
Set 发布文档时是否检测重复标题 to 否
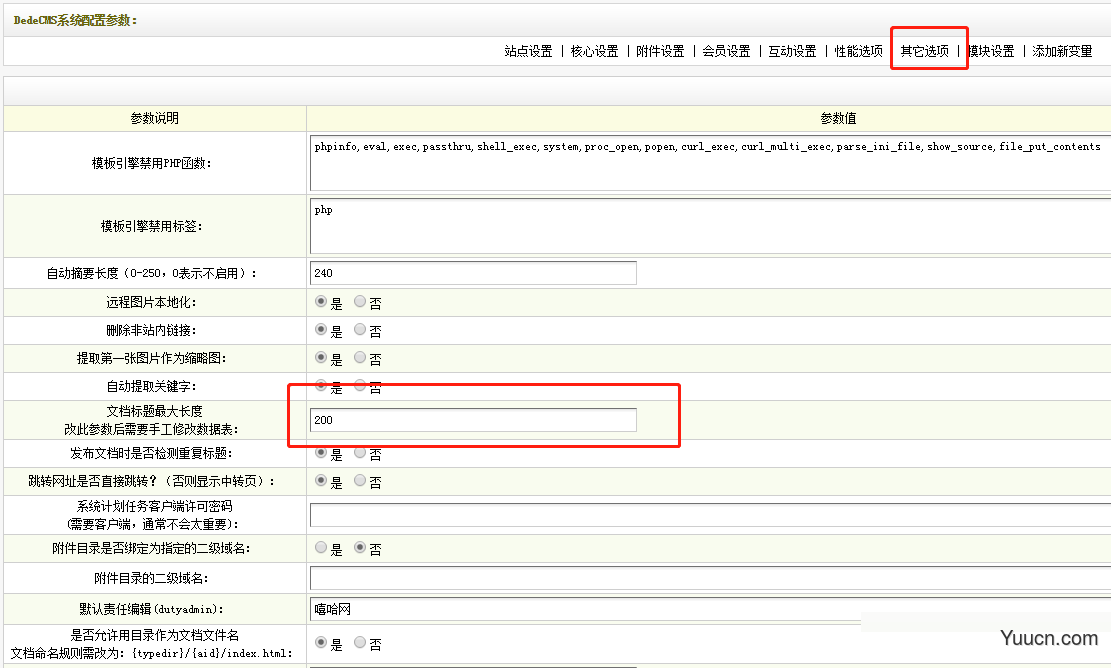coord(360,453)
